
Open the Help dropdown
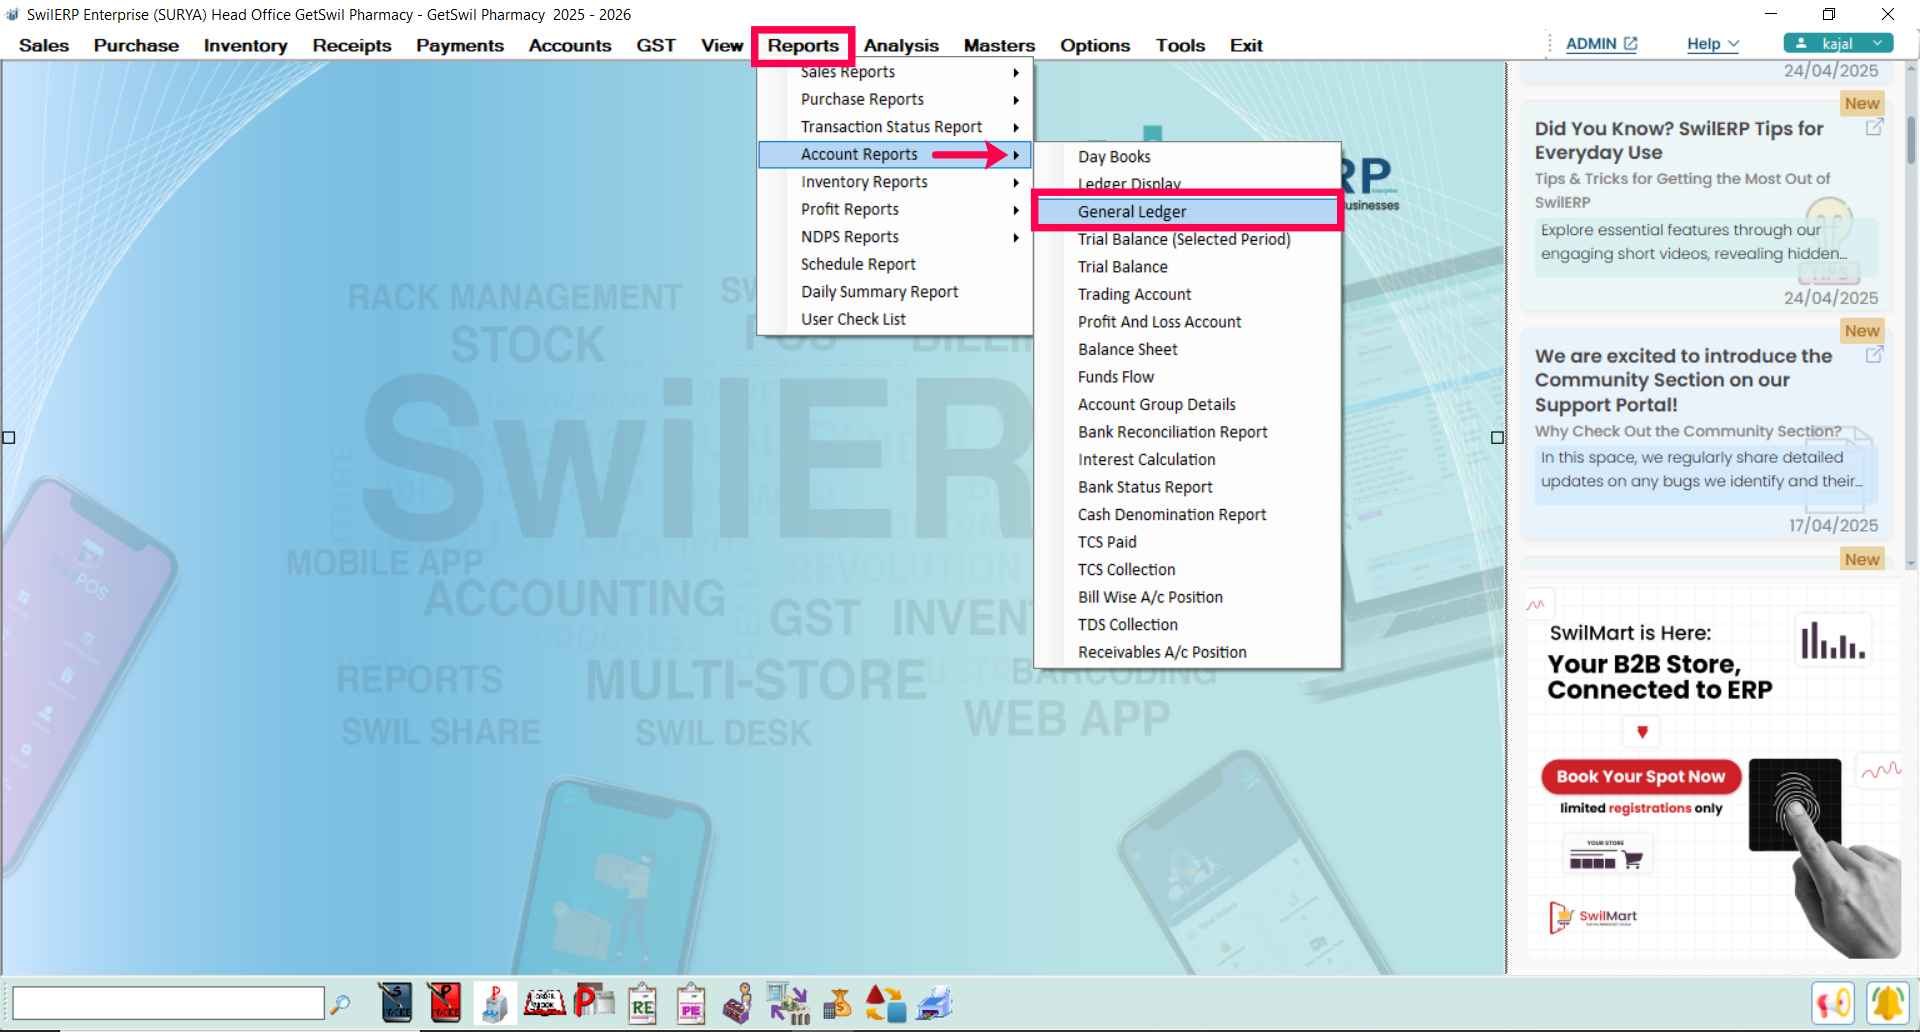pyautogui.click(x=1713, y=44)
